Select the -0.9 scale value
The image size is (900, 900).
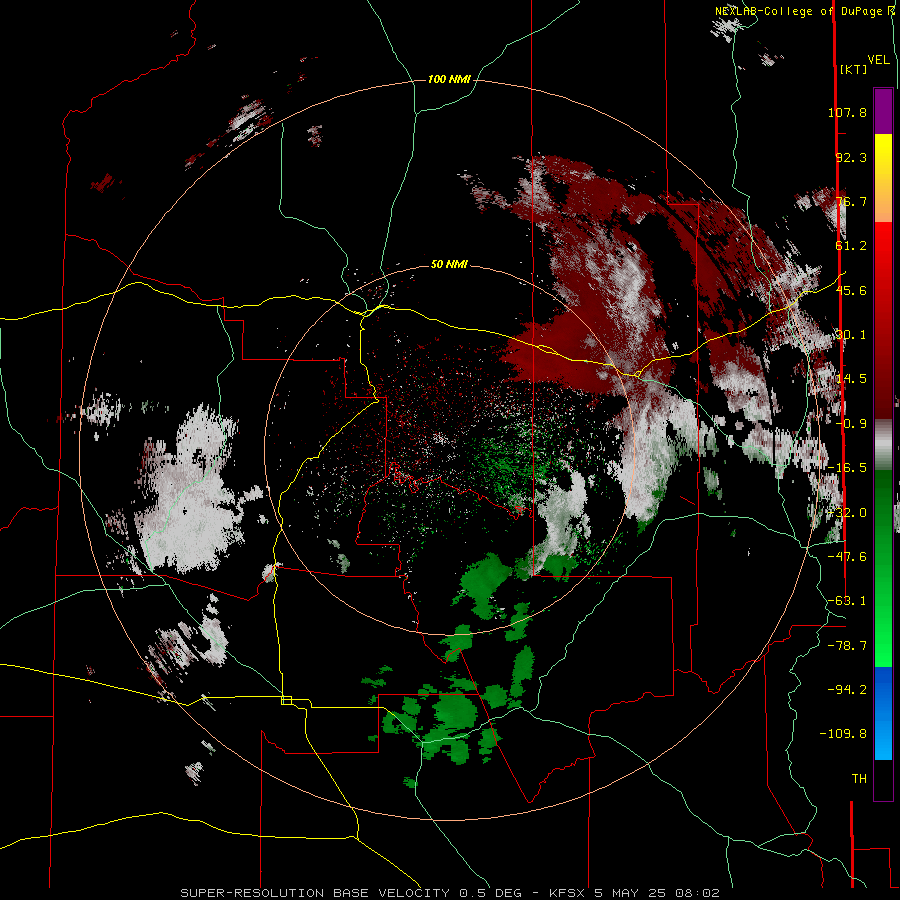[x=851, y=424]
